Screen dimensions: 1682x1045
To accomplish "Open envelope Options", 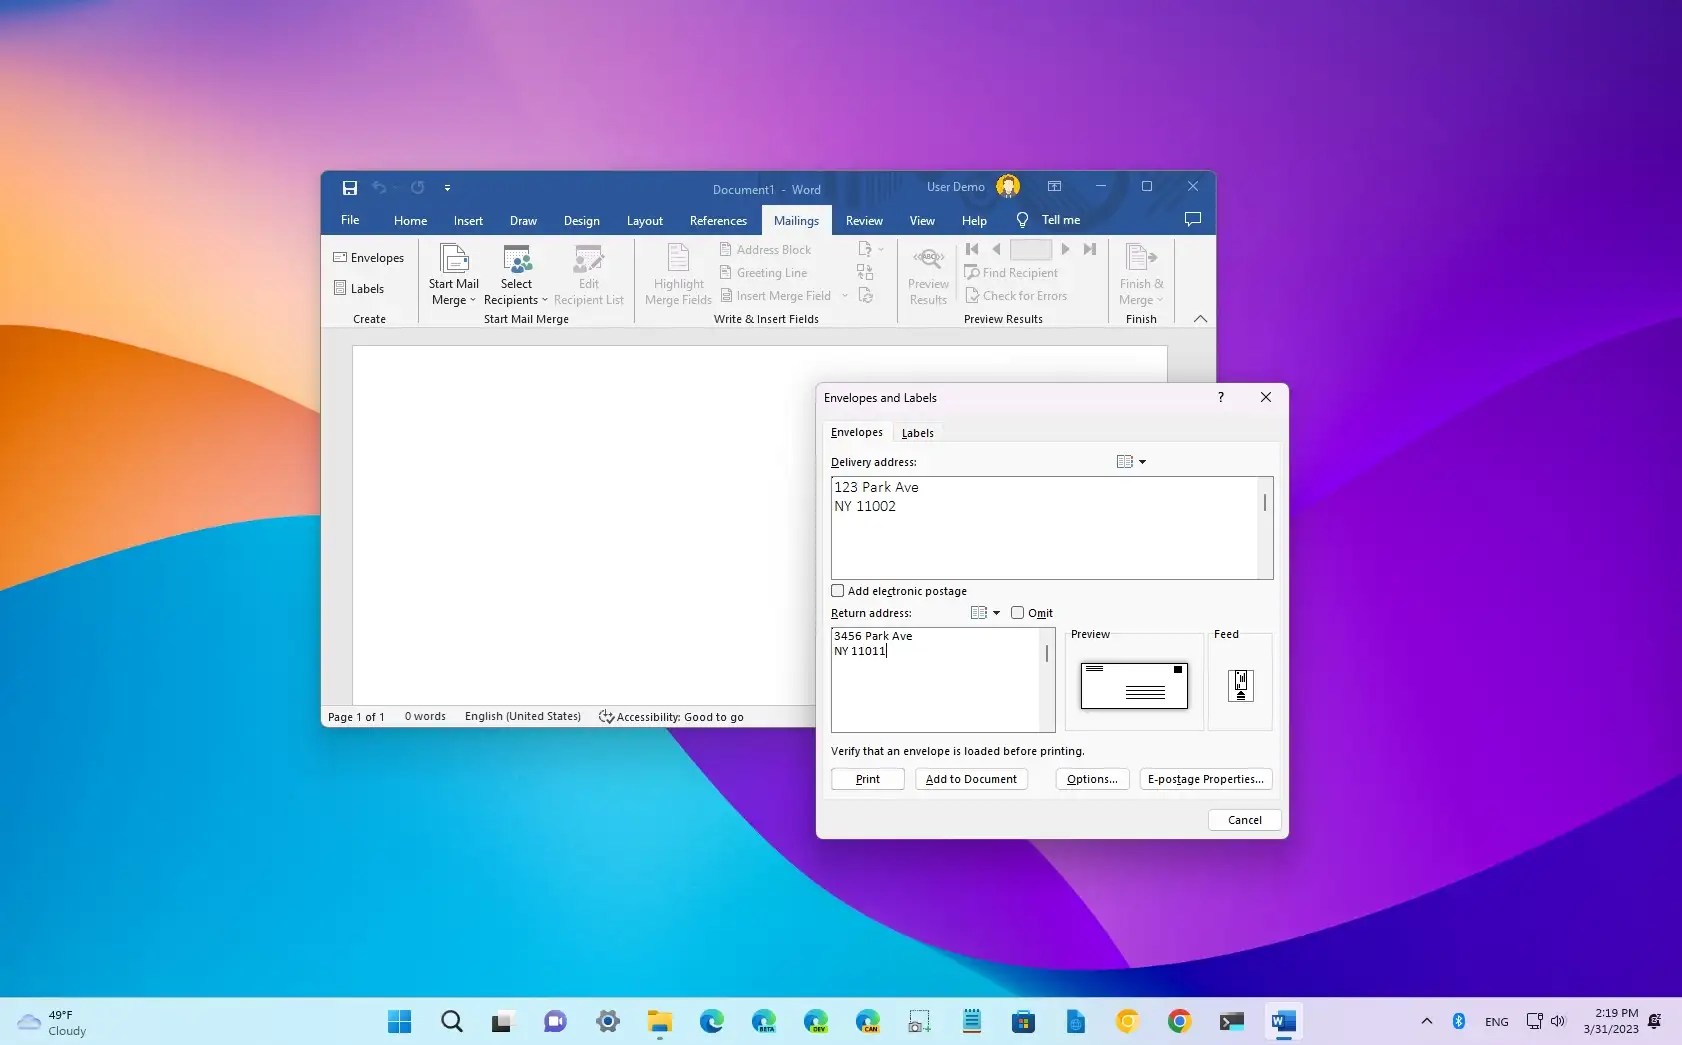I will (x=1090, y=779).
